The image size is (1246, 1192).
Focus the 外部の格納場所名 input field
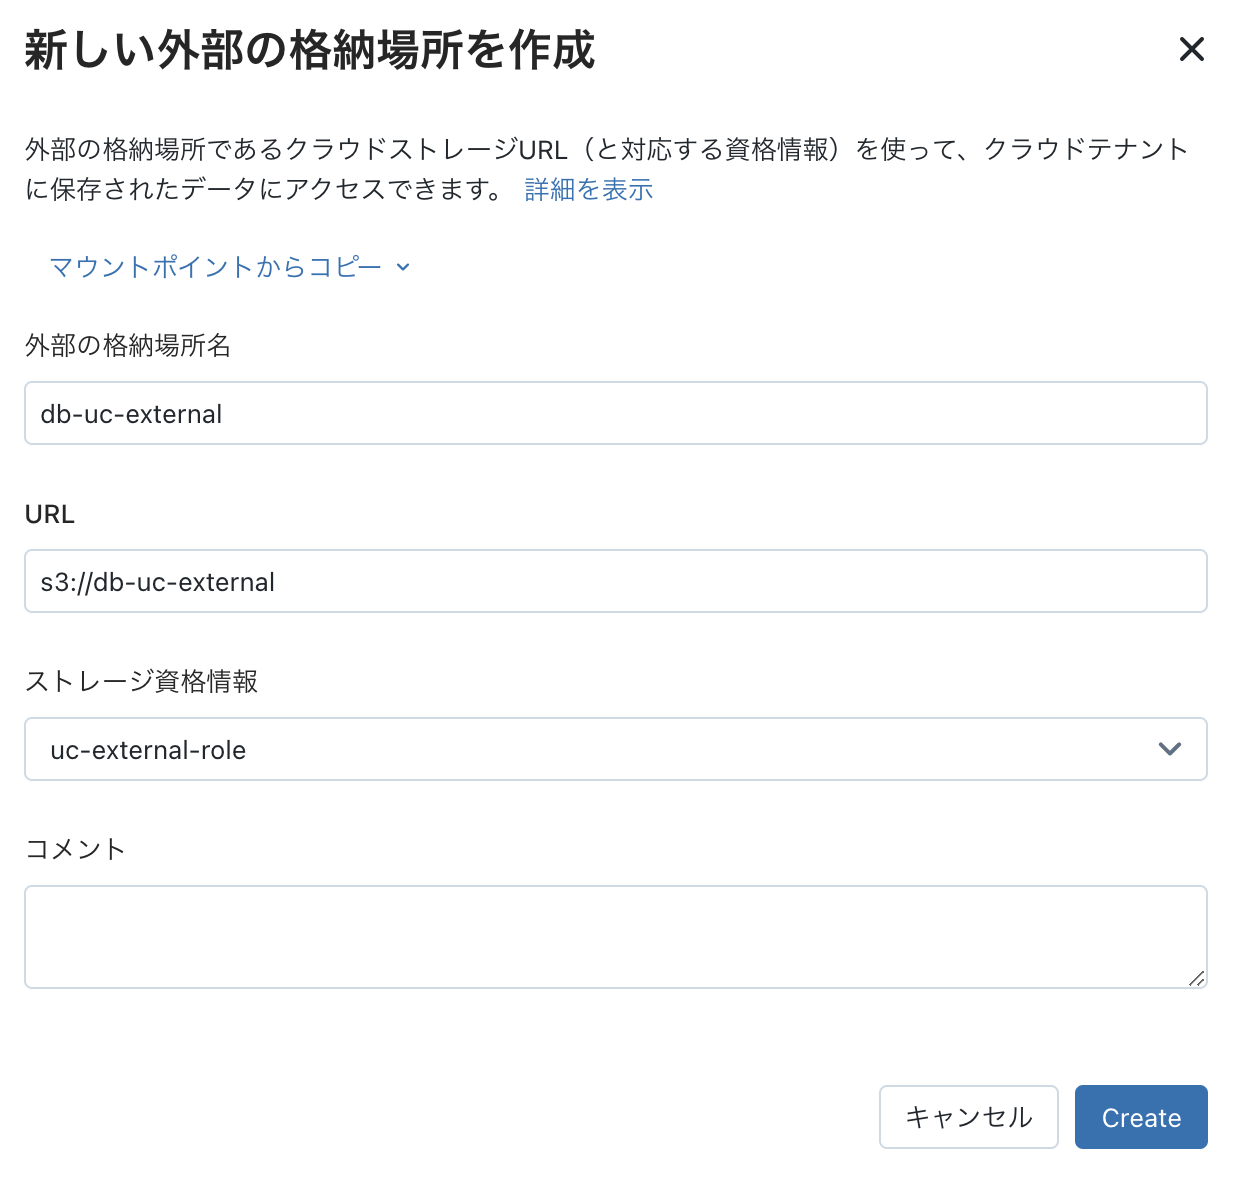pyautogui.click(x=616, y=413)
